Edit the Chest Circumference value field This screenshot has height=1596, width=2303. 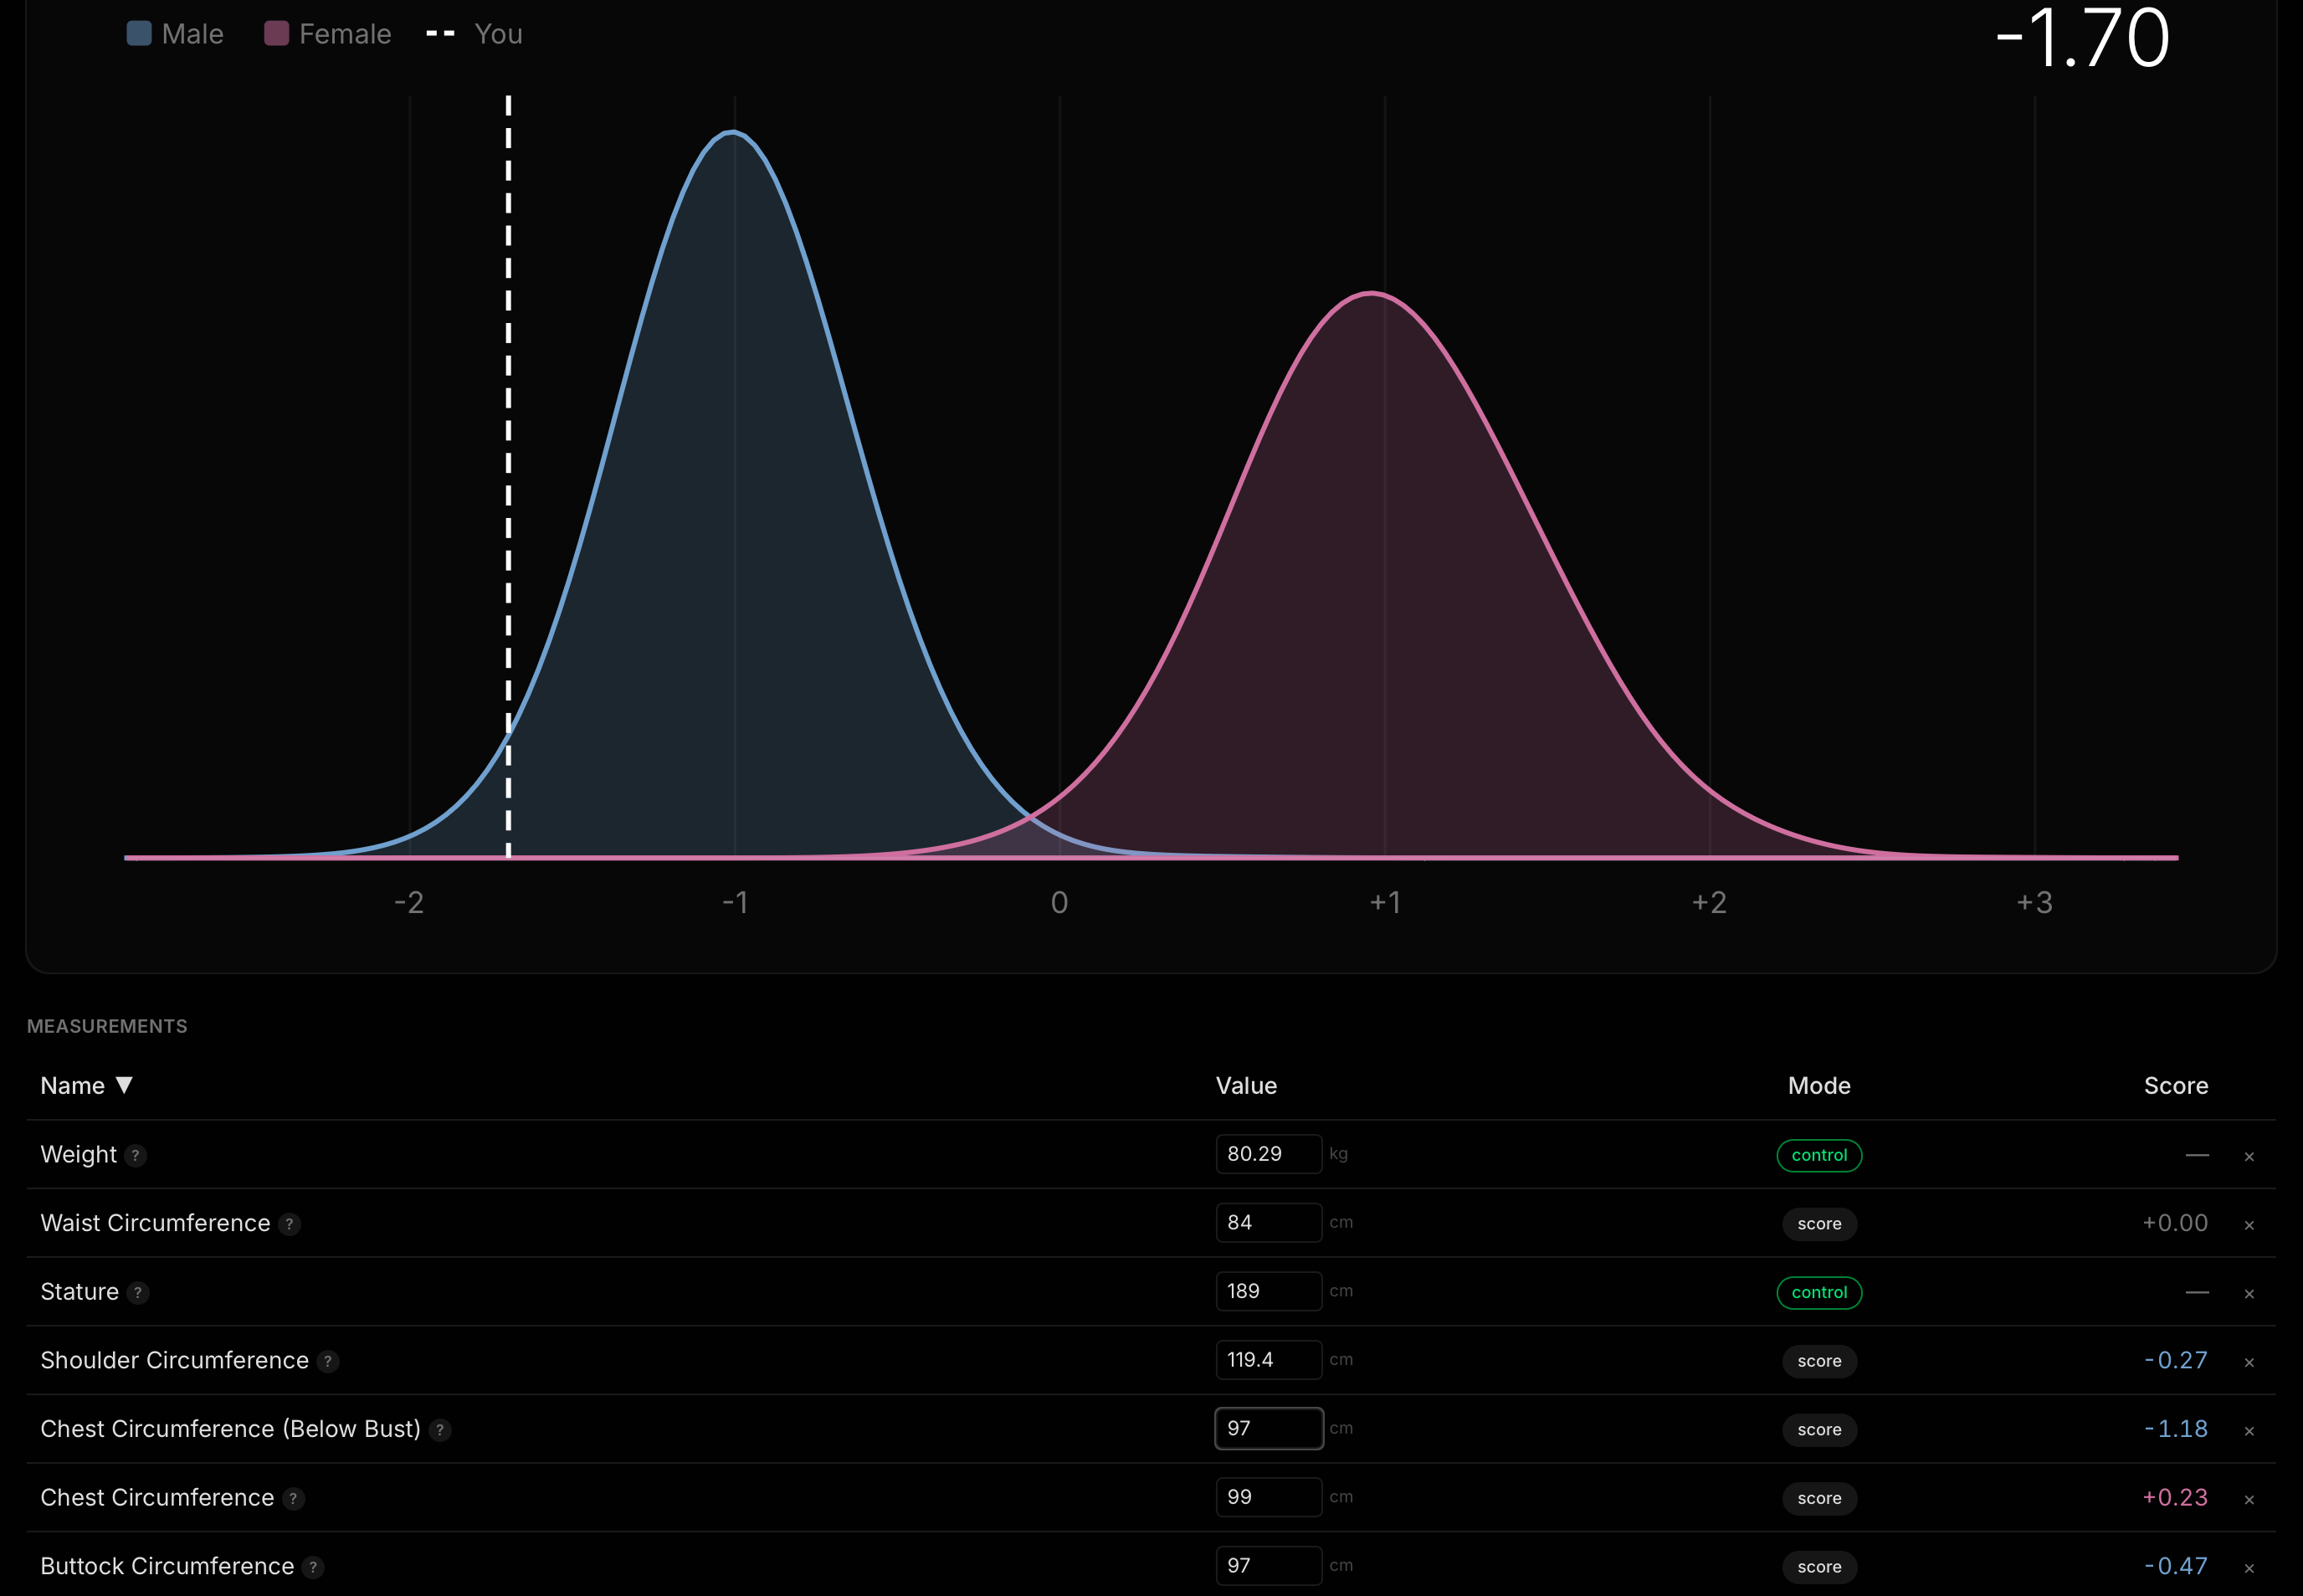click(x=1267, y=1497)
